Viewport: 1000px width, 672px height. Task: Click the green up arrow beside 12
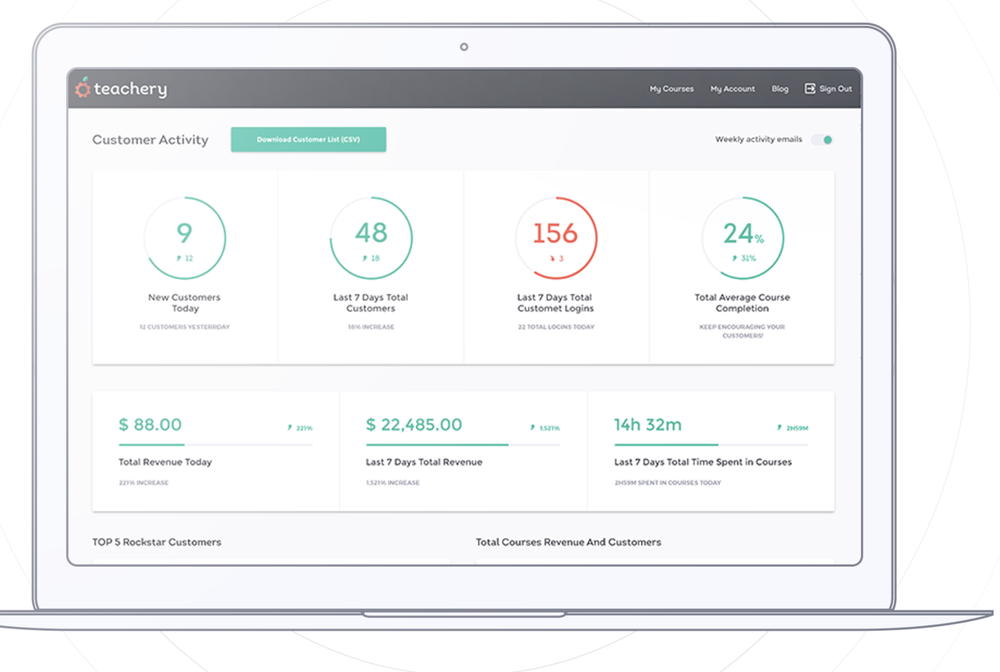pyautogui.click(x=179, y=258)
